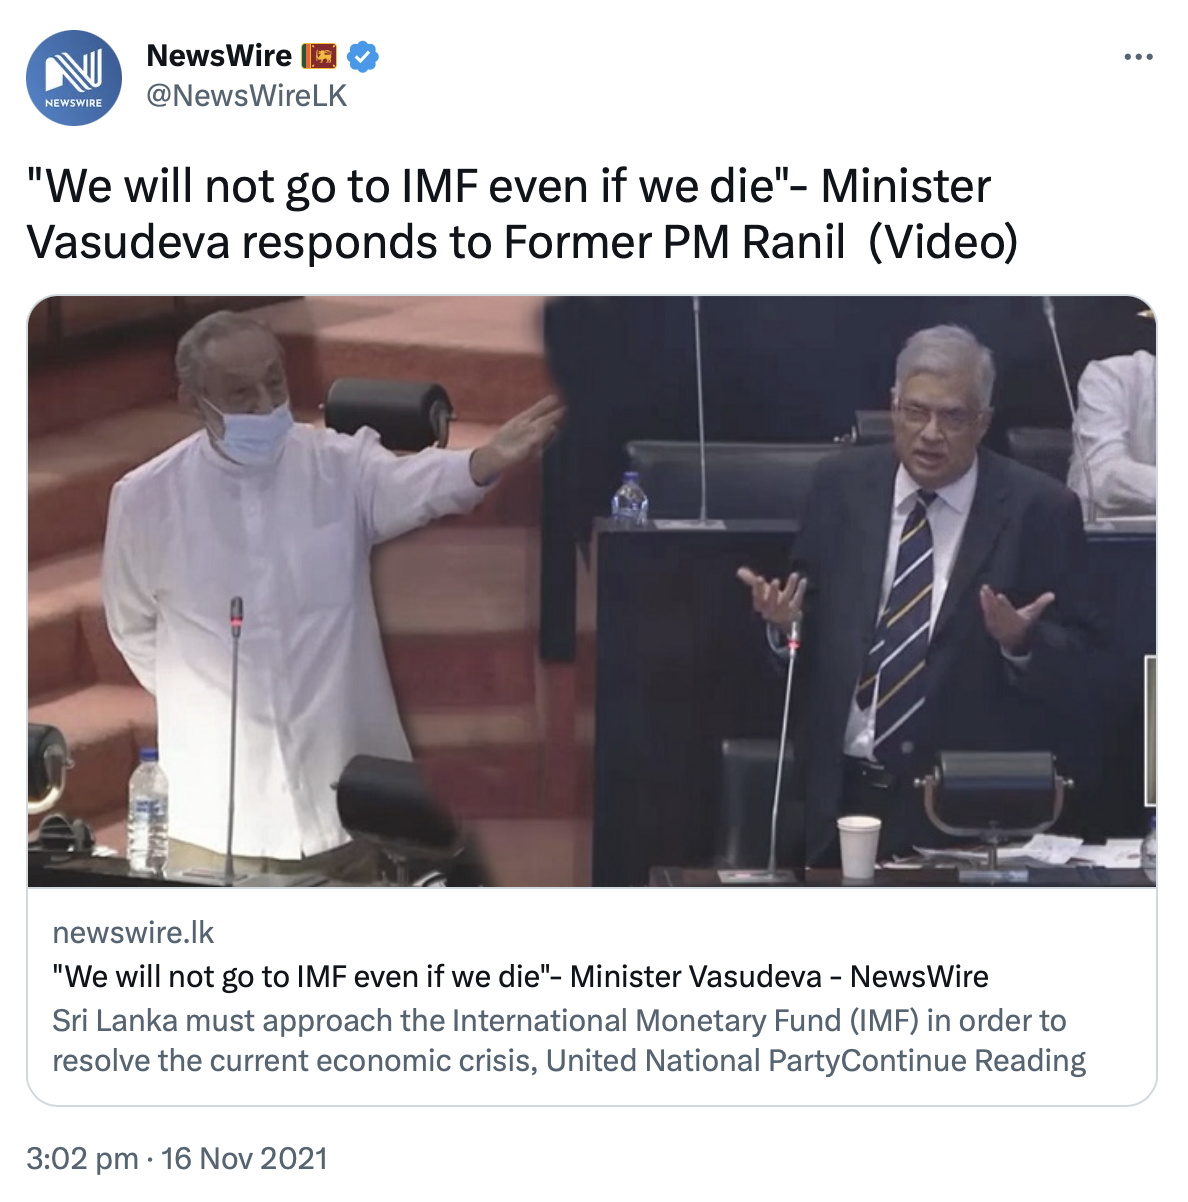Click the blue verified checkmark badge
This screenshot has width=1188, height=1202.
362,57
